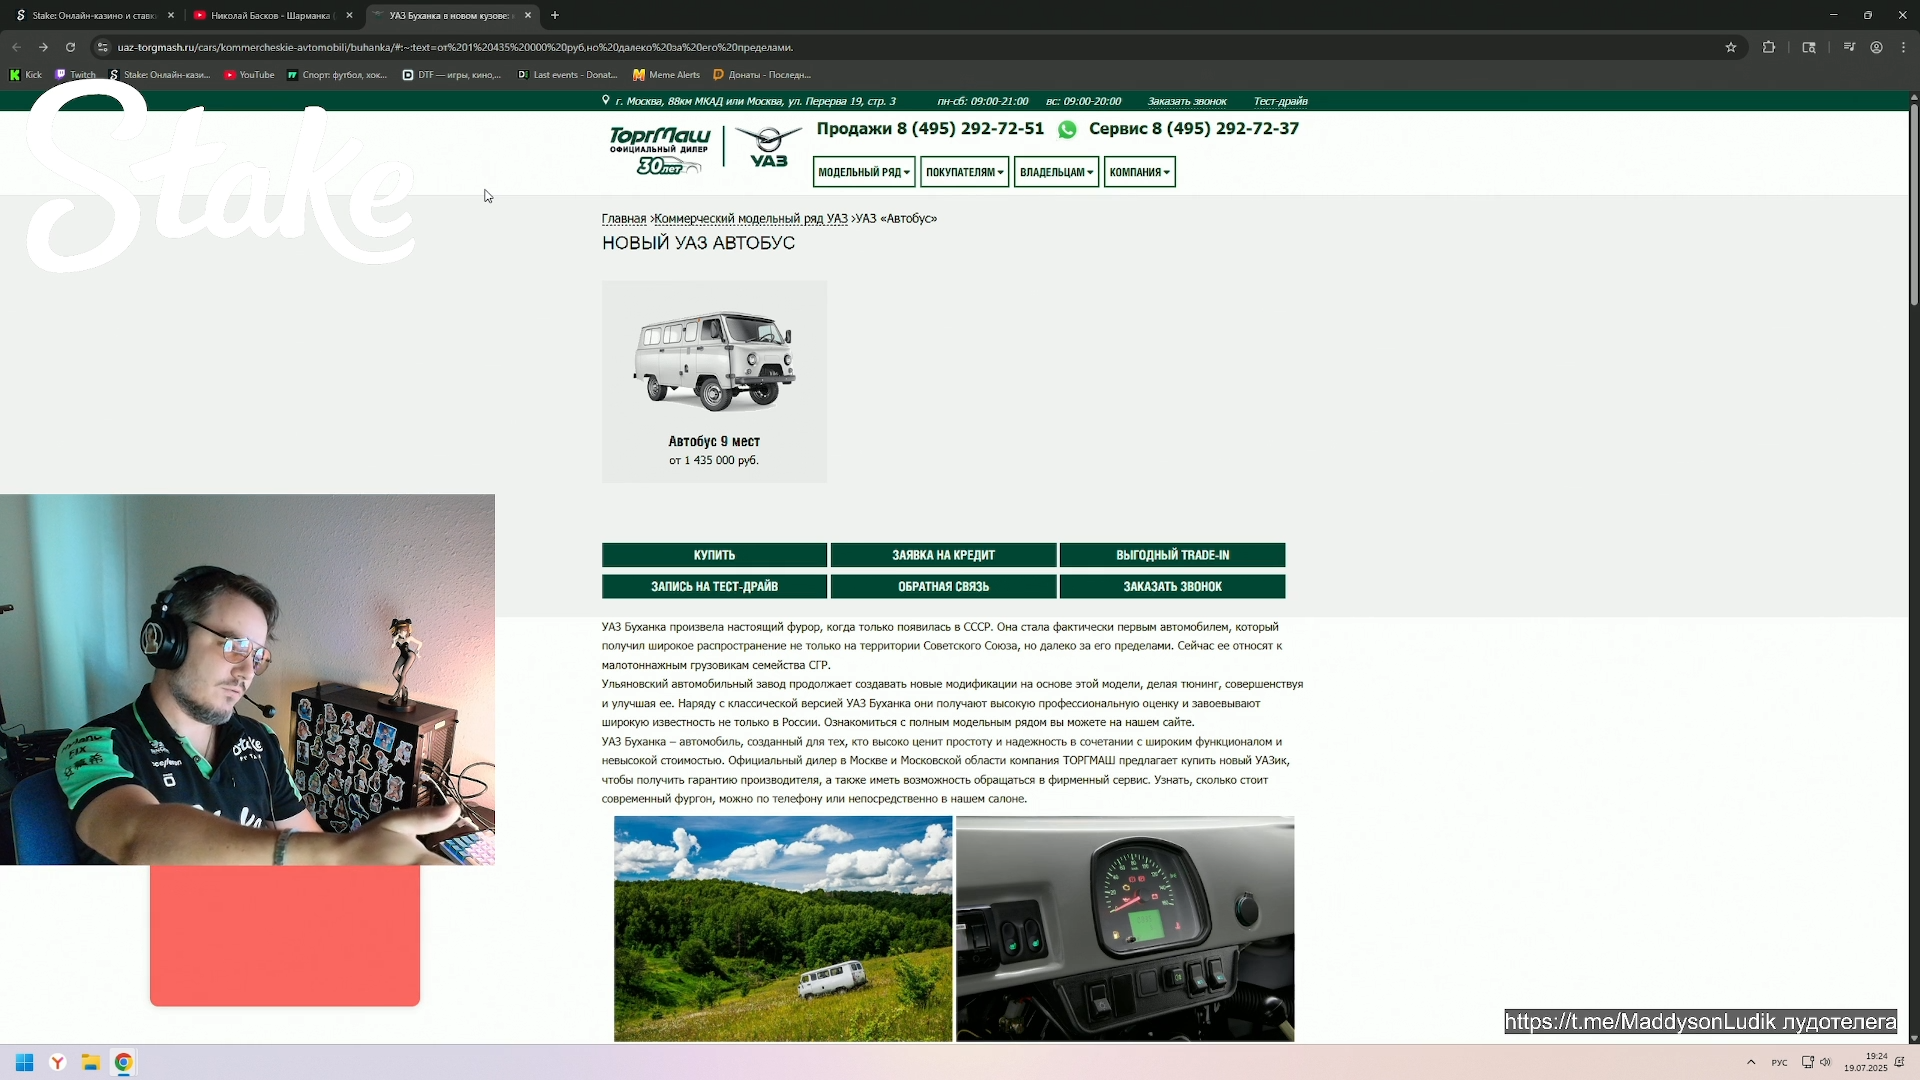Open network icon in system tray
Screen dimensions: 1920x1080
click(1808, 1062)
